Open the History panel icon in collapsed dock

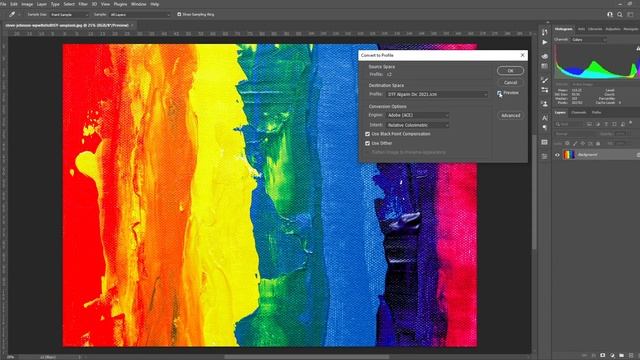tap(544, 32)
